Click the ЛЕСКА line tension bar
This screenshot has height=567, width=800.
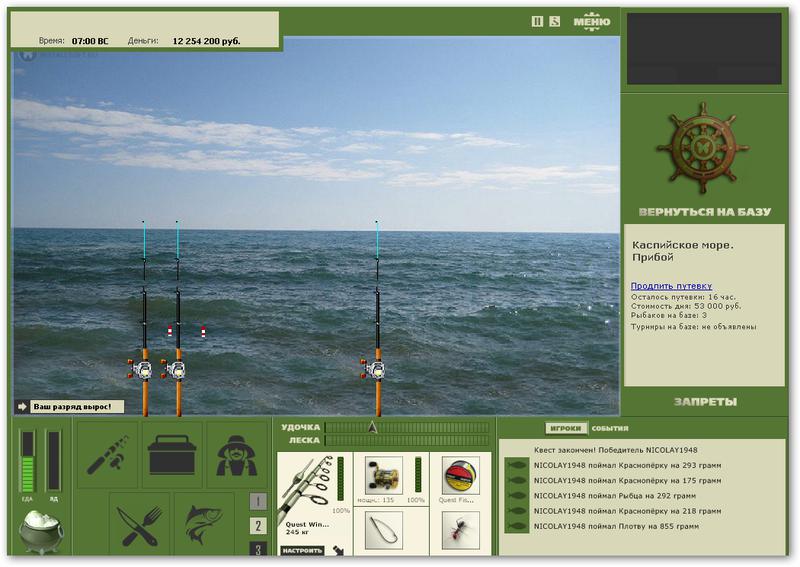(407, 440)
